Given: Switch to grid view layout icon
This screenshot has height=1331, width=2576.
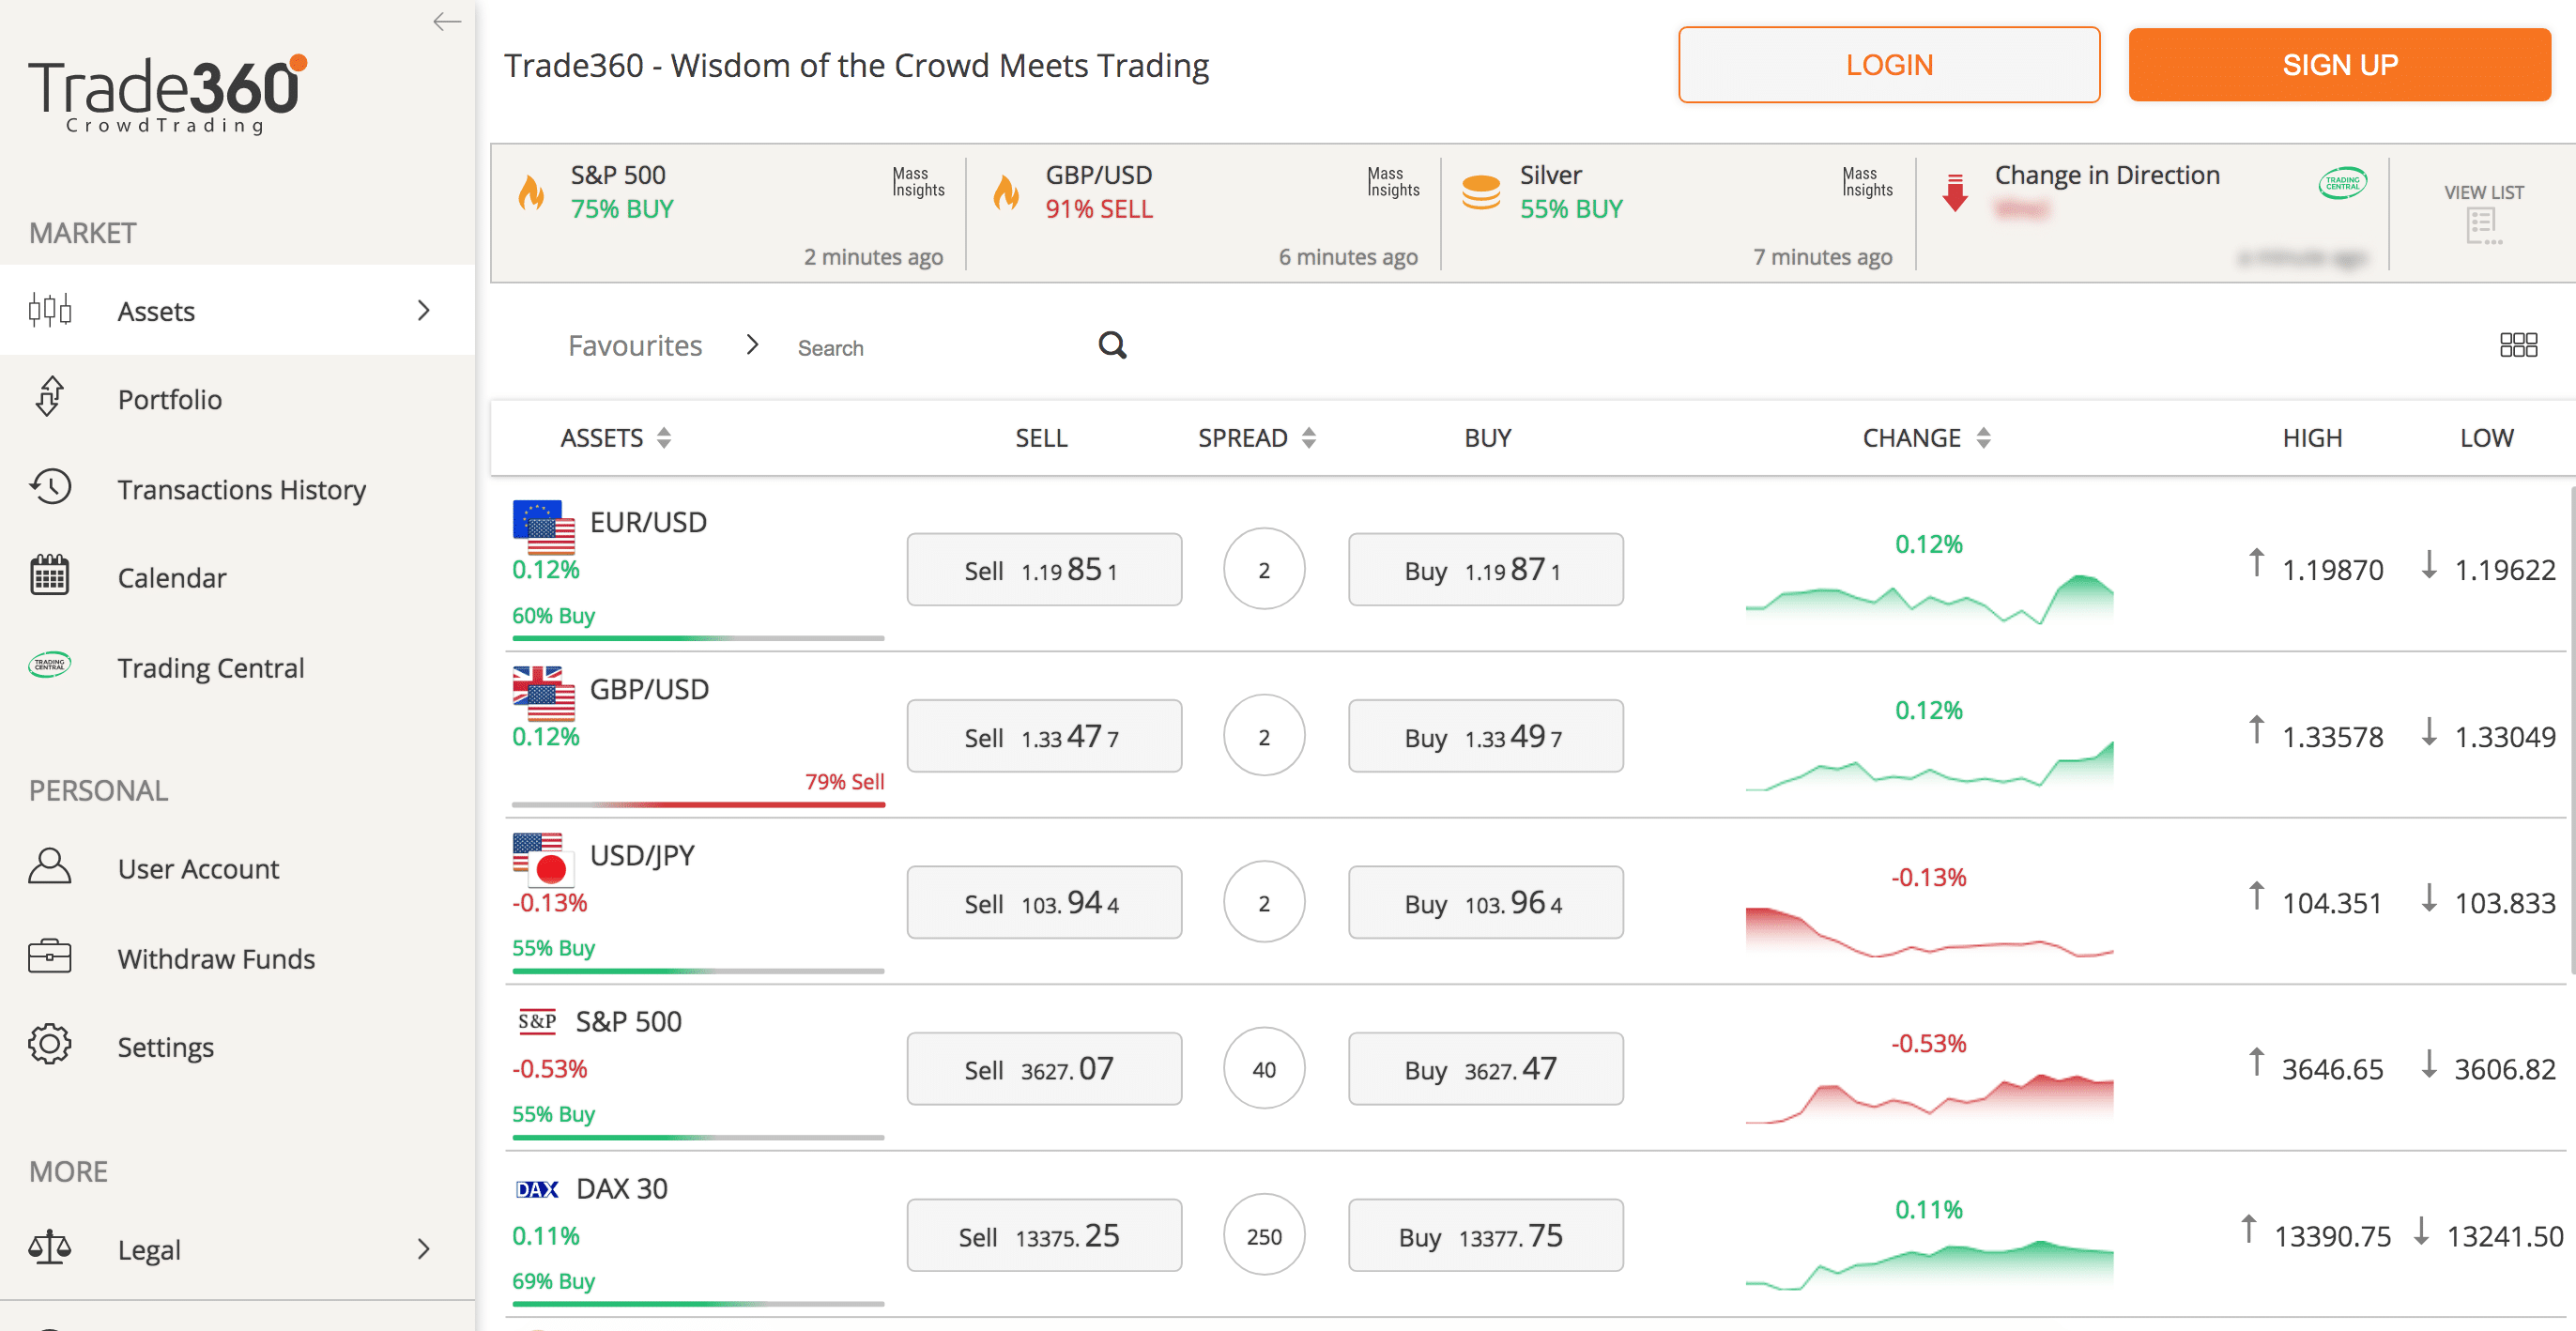Looking at the screenshot, I should (x=2519, y=345).
